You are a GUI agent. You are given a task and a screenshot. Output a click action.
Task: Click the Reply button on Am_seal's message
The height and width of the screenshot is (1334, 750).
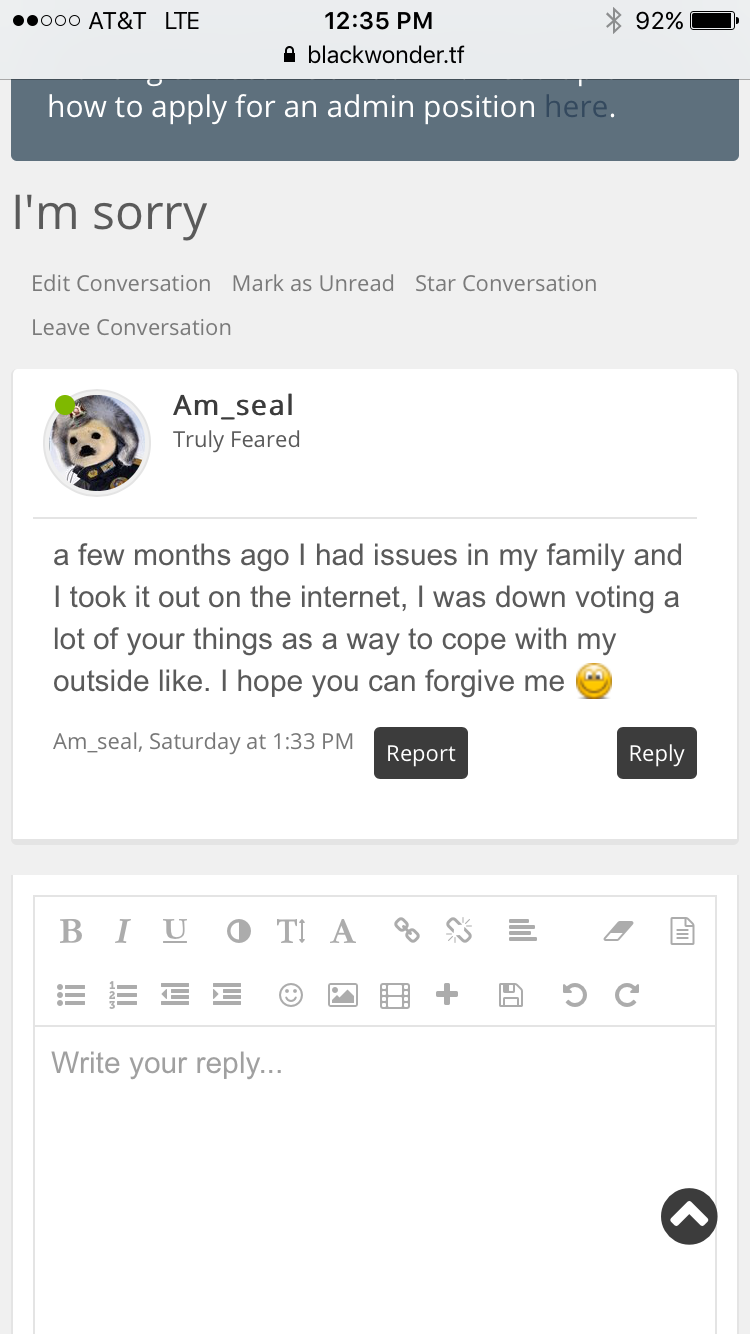[656, 753]
